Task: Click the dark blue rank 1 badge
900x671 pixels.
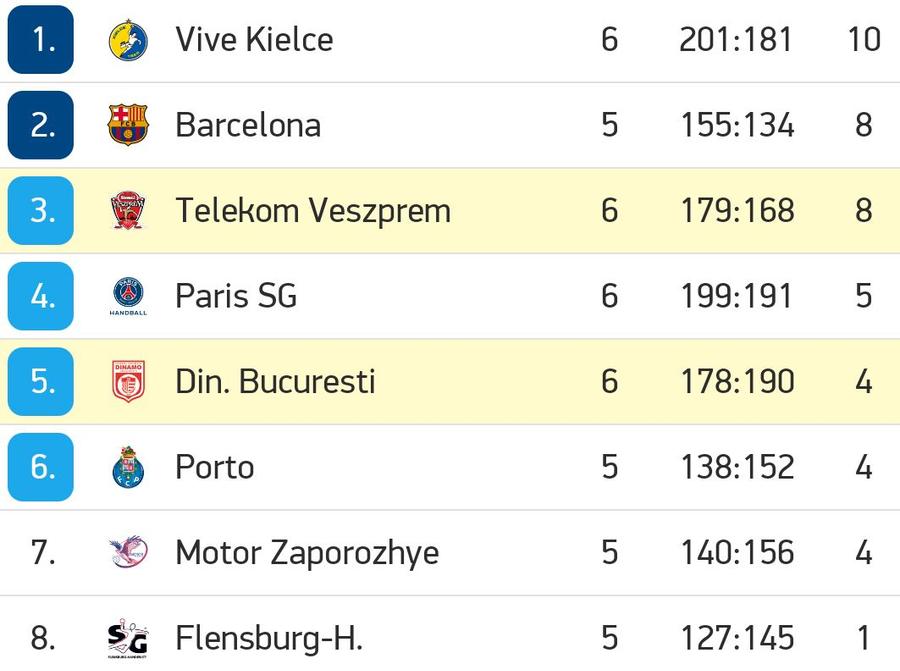Action: [41, 40]
